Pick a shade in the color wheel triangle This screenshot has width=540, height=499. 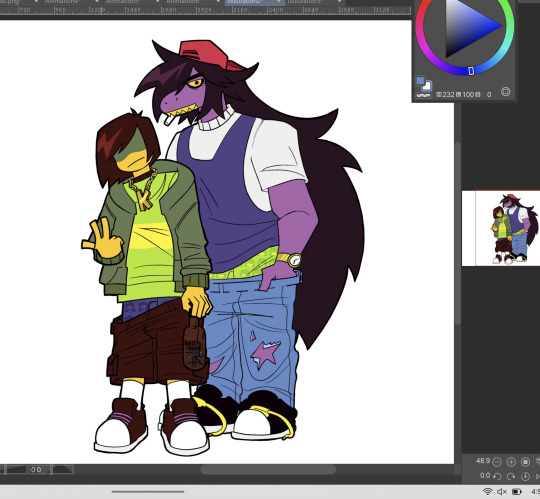469,28
